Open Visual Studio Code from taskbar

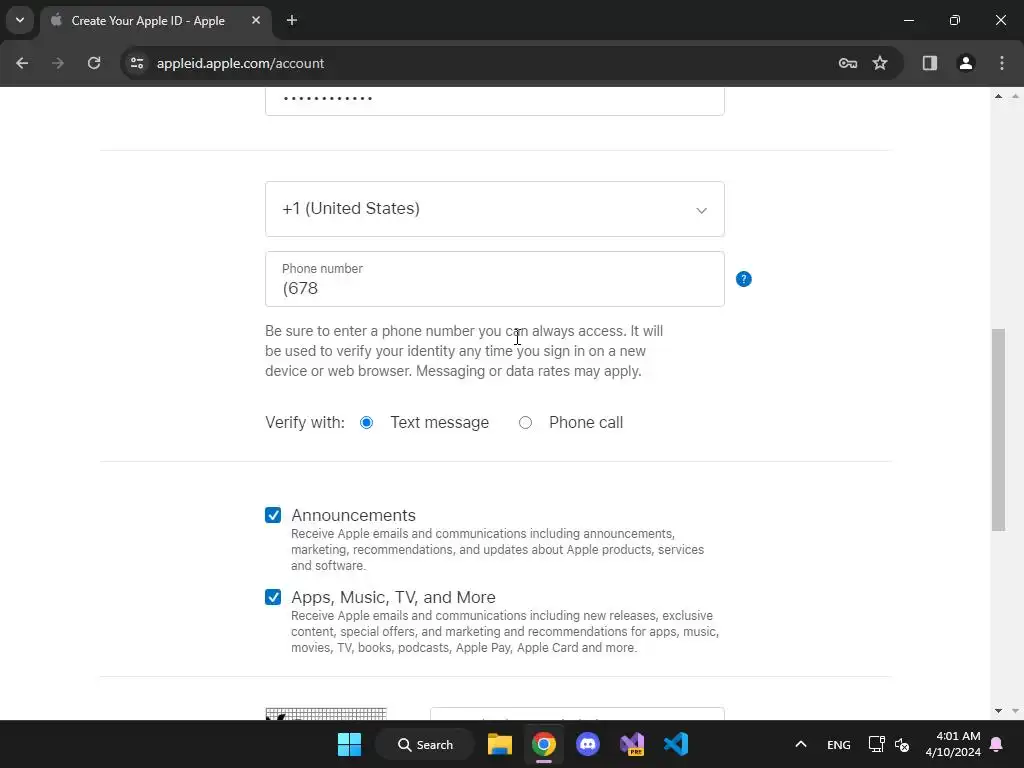point(676,744)
